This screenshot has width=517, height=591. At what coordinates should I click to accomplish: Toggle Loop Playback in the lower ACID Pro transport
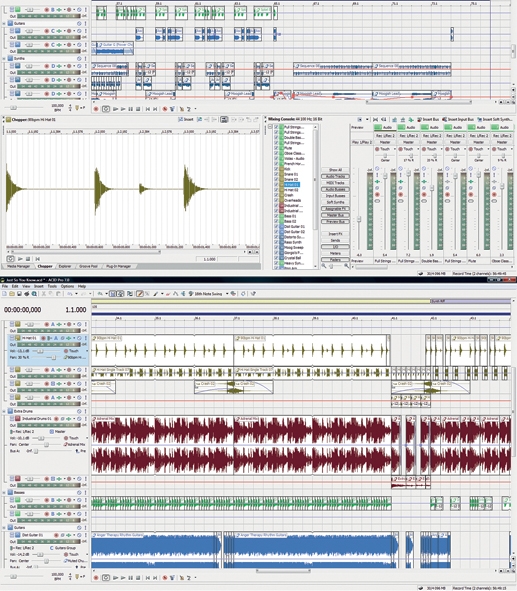click(x=106, y=577)
